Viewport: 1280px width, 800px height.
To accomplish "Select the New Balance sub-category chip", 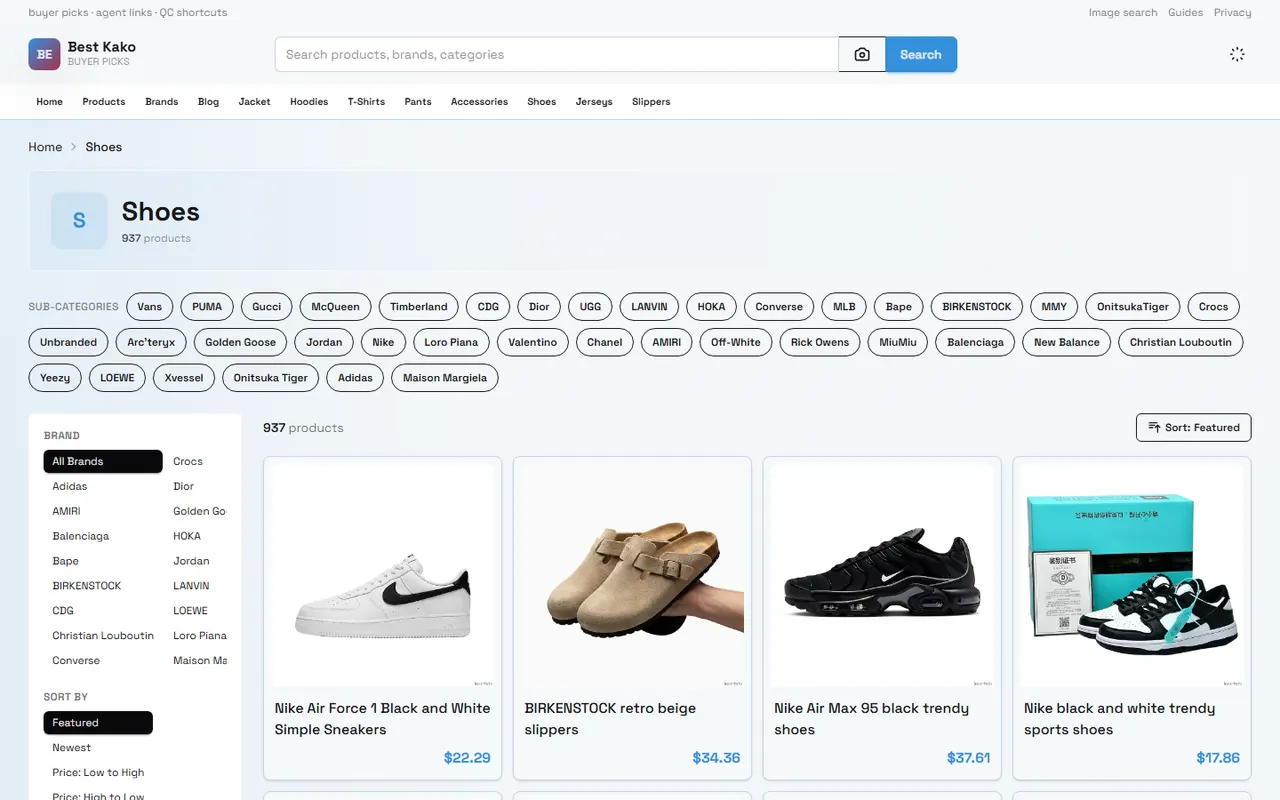I will (x=1067, y=342).
